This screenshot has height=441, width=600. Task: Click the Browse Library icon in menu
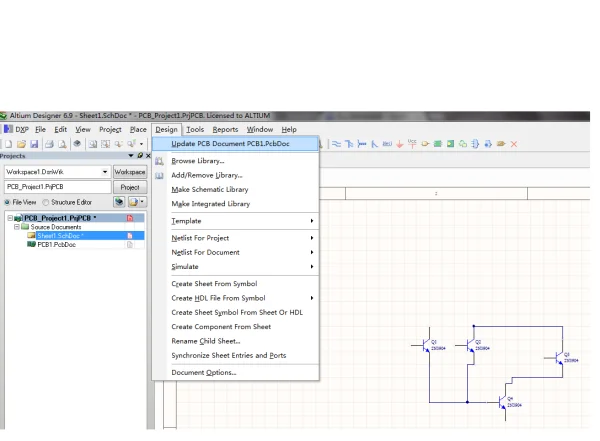[x=159, y=161]
